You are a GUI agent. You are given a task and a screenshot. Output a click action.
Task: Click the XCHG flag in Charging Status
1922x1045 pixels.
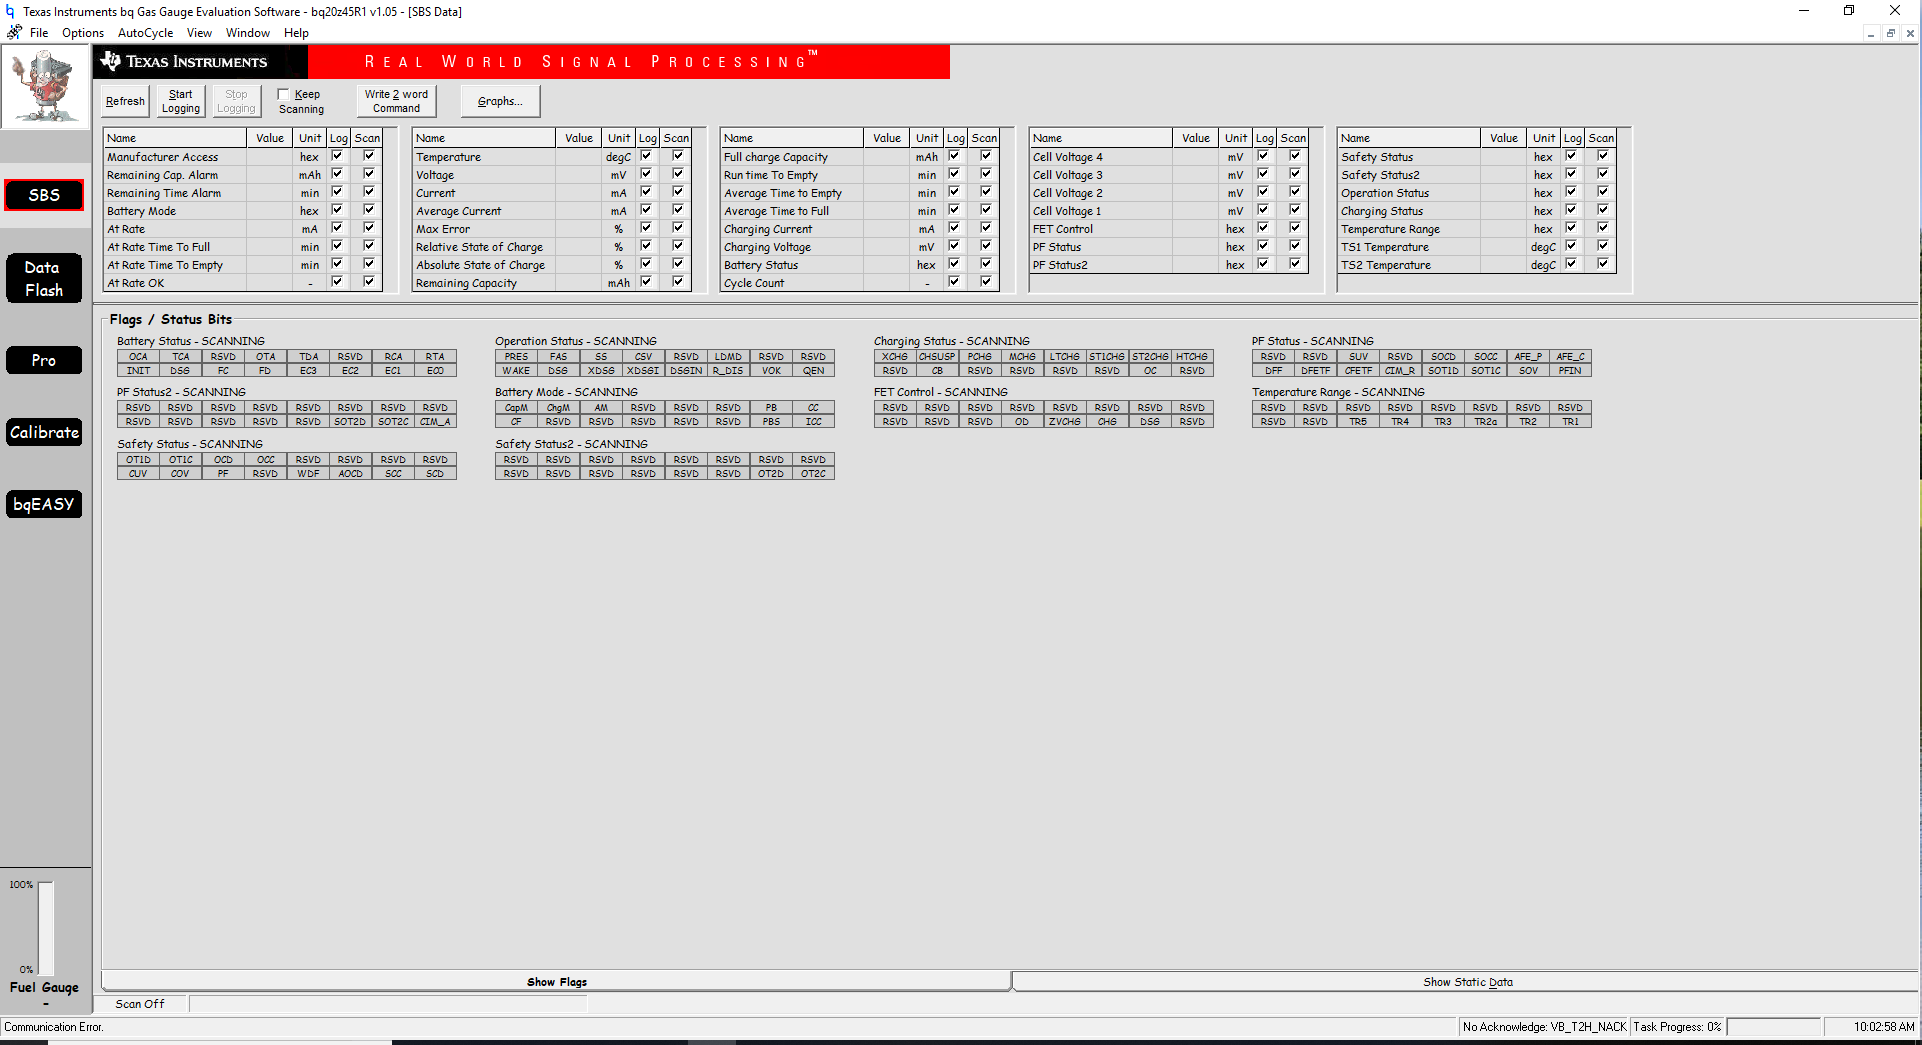(x=895, y=357)
